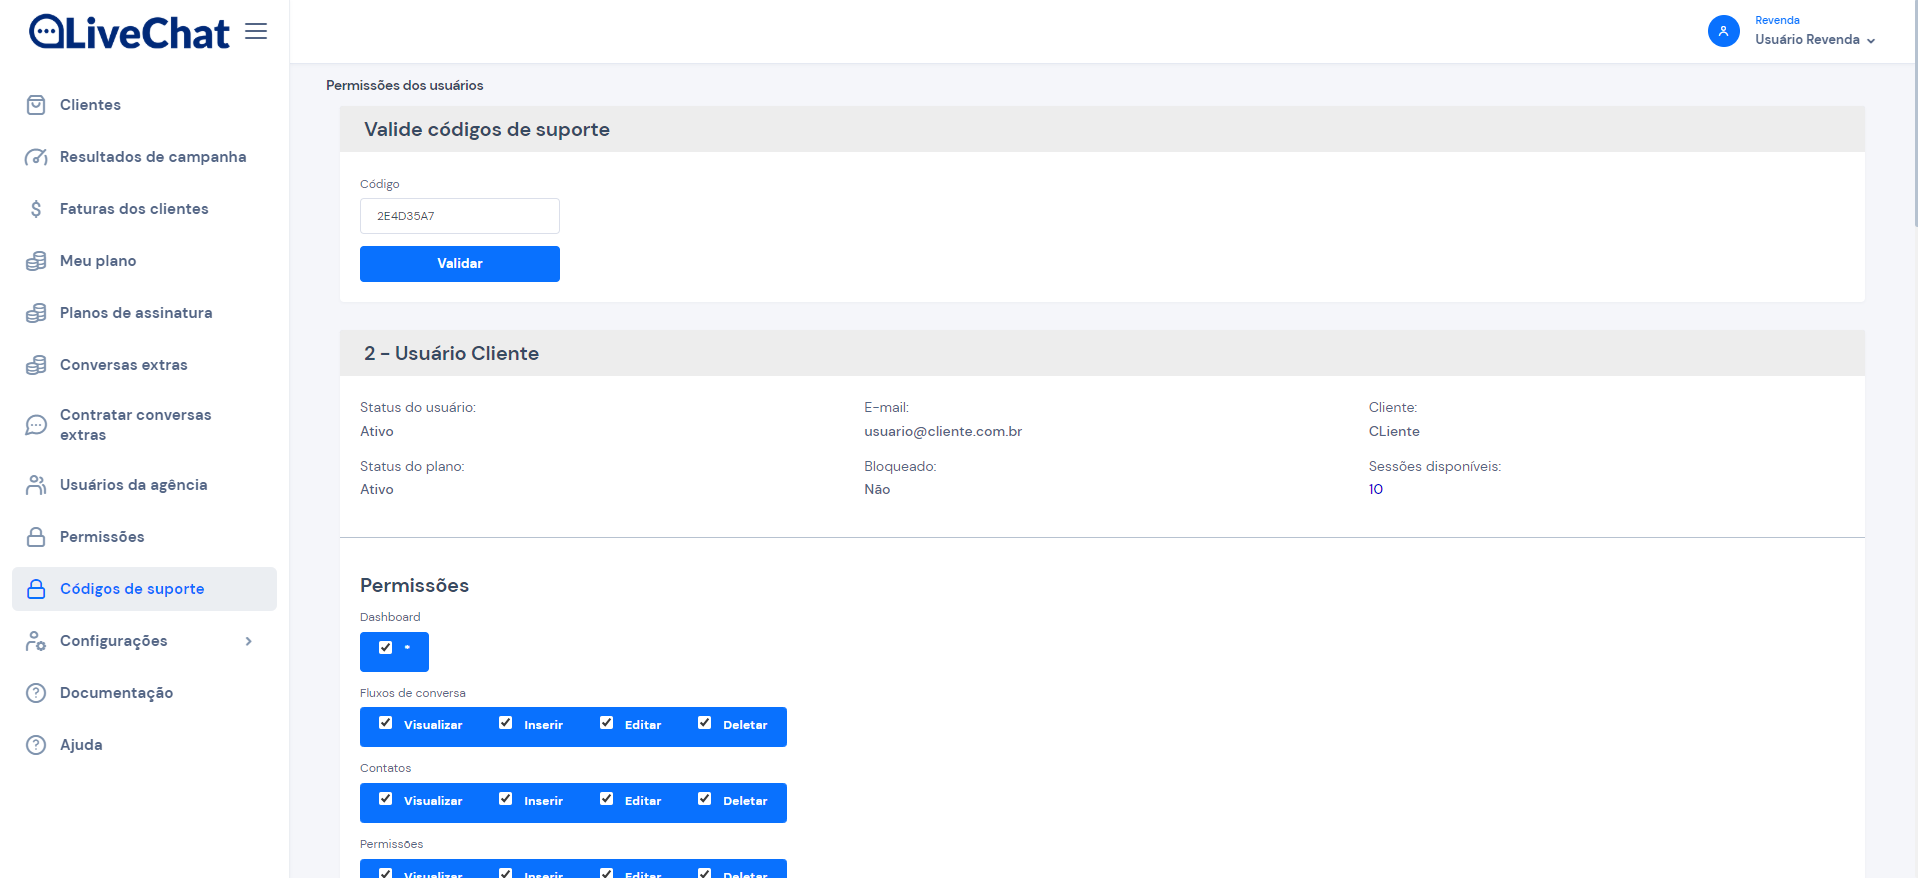Click the Documentação question mark icon
The height and width of the screenshot is (878, 1918).
pos(36,693)
